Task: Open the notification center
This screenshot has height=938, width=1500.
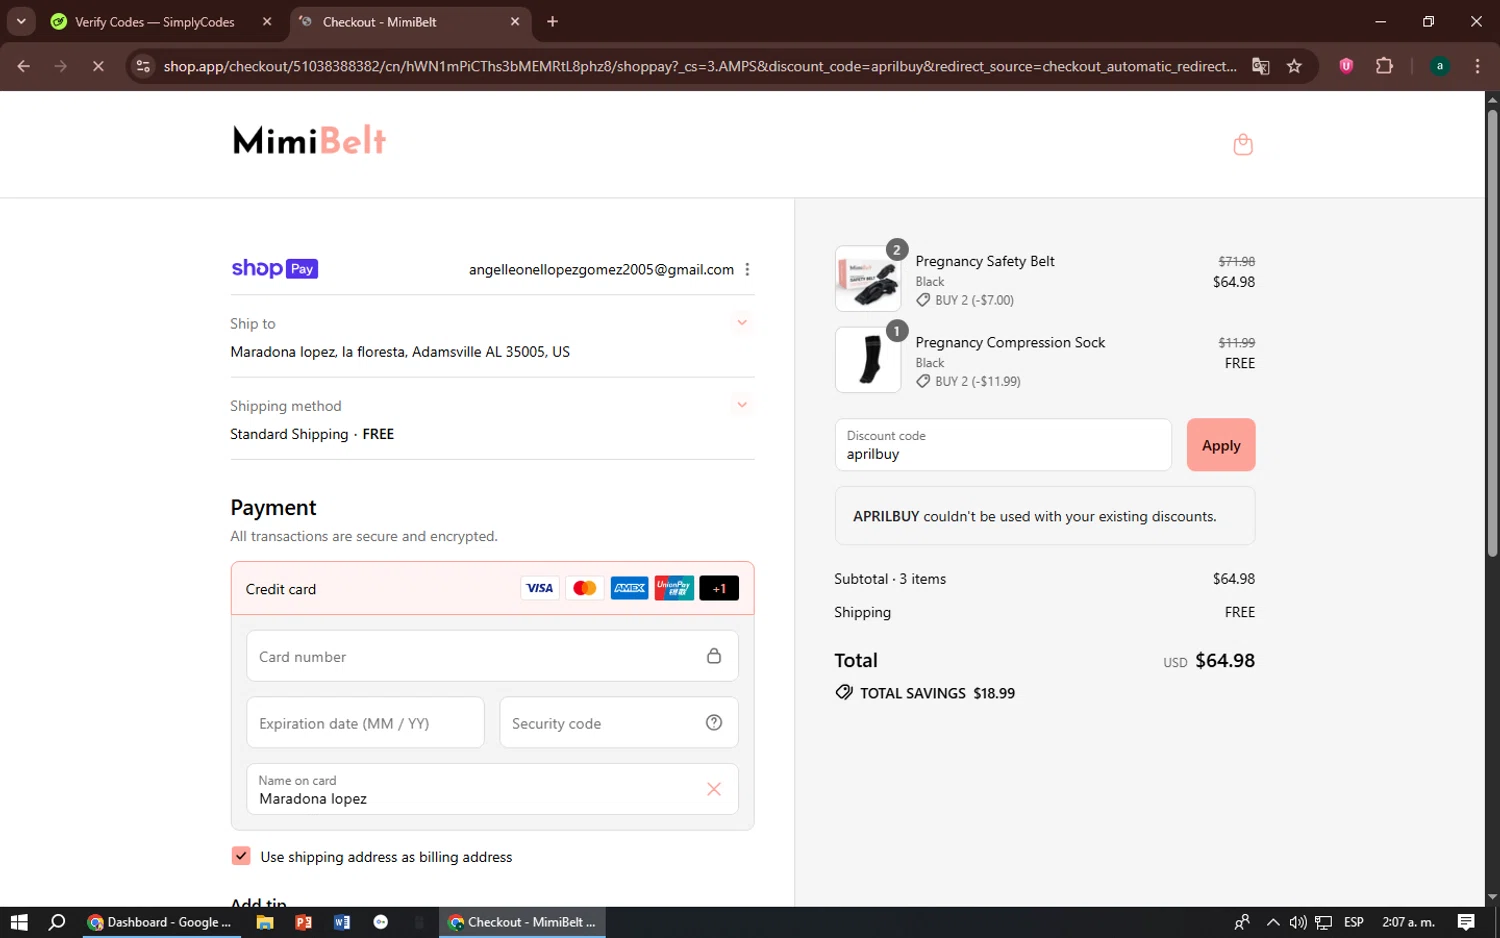Action: (x=1466, y=922)
